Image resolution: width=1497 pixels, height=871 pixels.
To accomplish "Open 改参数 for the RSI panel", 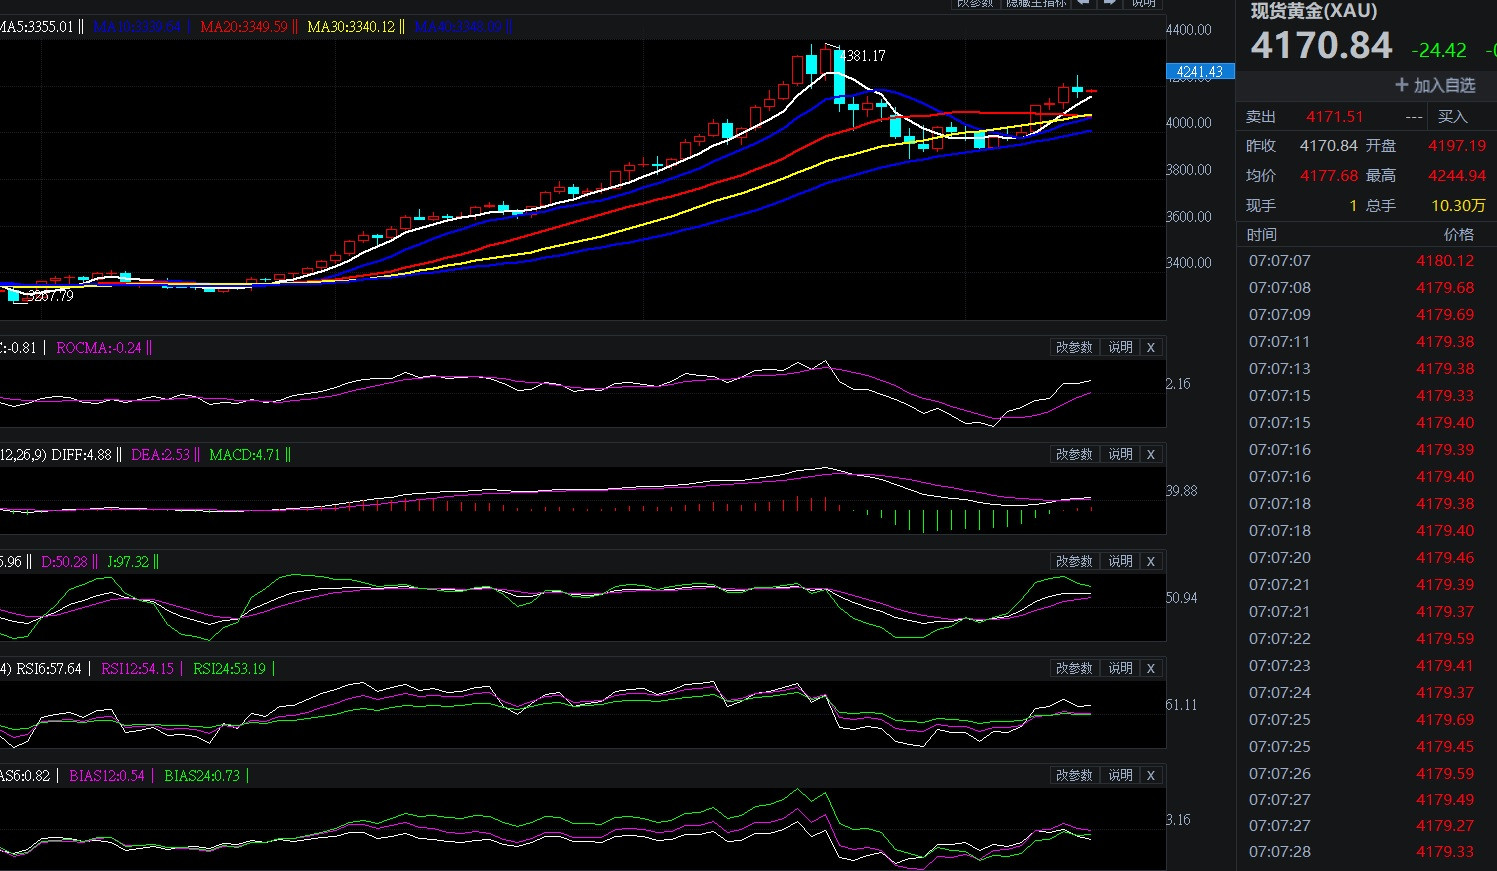I will (1074, 668).
